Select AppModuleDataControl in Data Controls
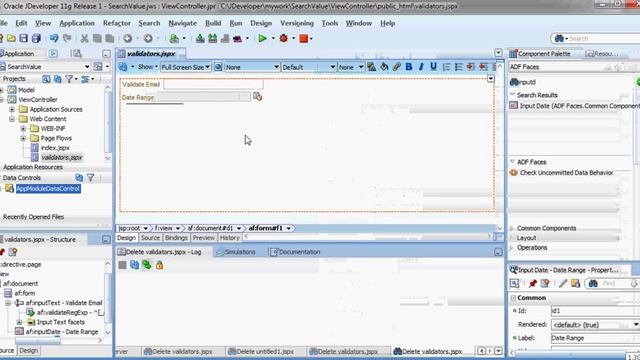Image resolution: width=640 pixels, height=360 pixels. pyautogui.click(x=48, y=189)
